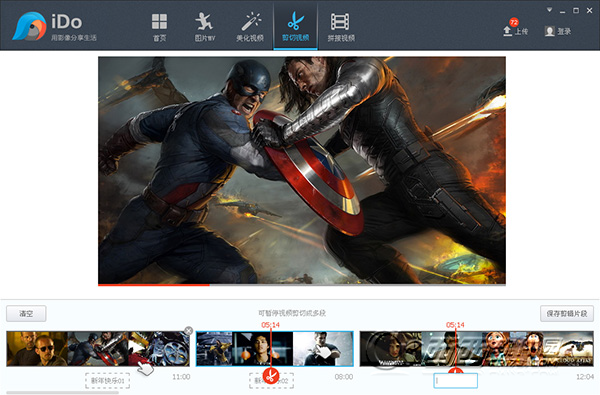Viewport: 600px width, 395px height.
Task: Click the red video progress bar
Action: pos(154,285)
